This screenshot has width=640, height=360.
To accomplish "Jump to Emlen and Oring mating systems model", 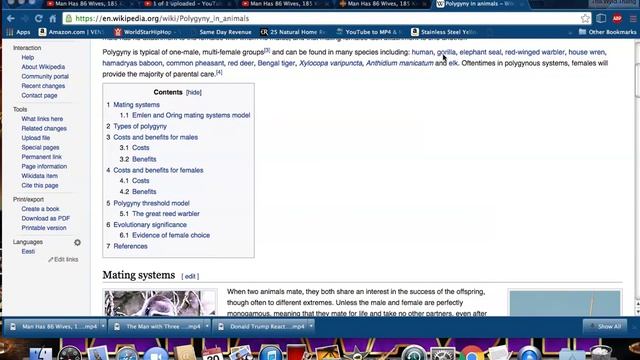I will [x=191, y=116].
